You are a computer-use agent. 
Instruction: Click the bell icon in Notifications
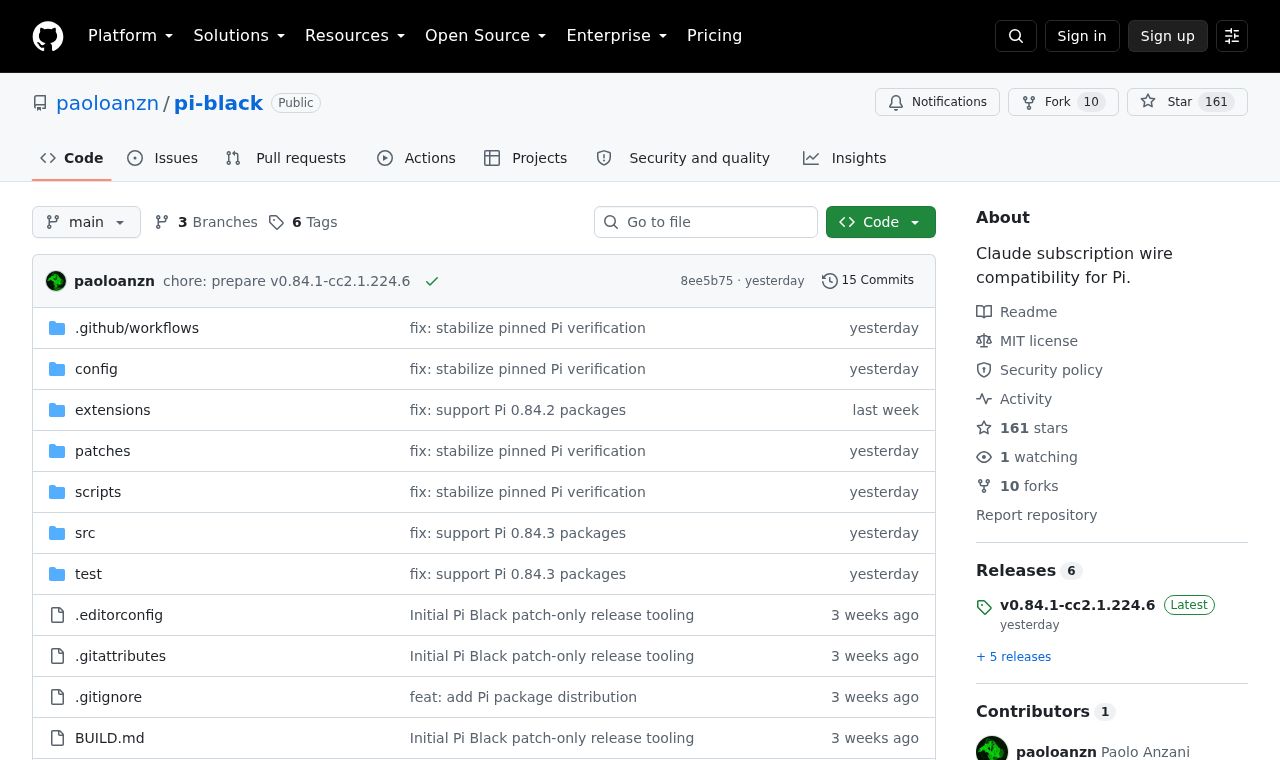(x=896, y=102)
